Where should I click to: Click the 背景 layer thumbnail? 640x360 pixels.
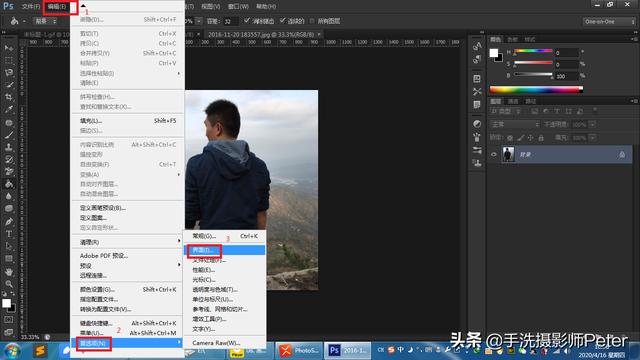(x=508, y=155)
